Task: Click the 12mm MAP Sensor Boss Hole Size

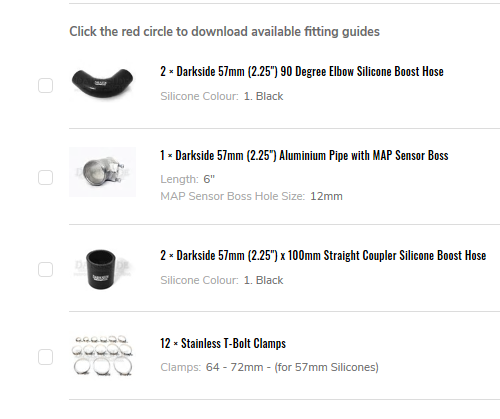Action: (326, 196)
